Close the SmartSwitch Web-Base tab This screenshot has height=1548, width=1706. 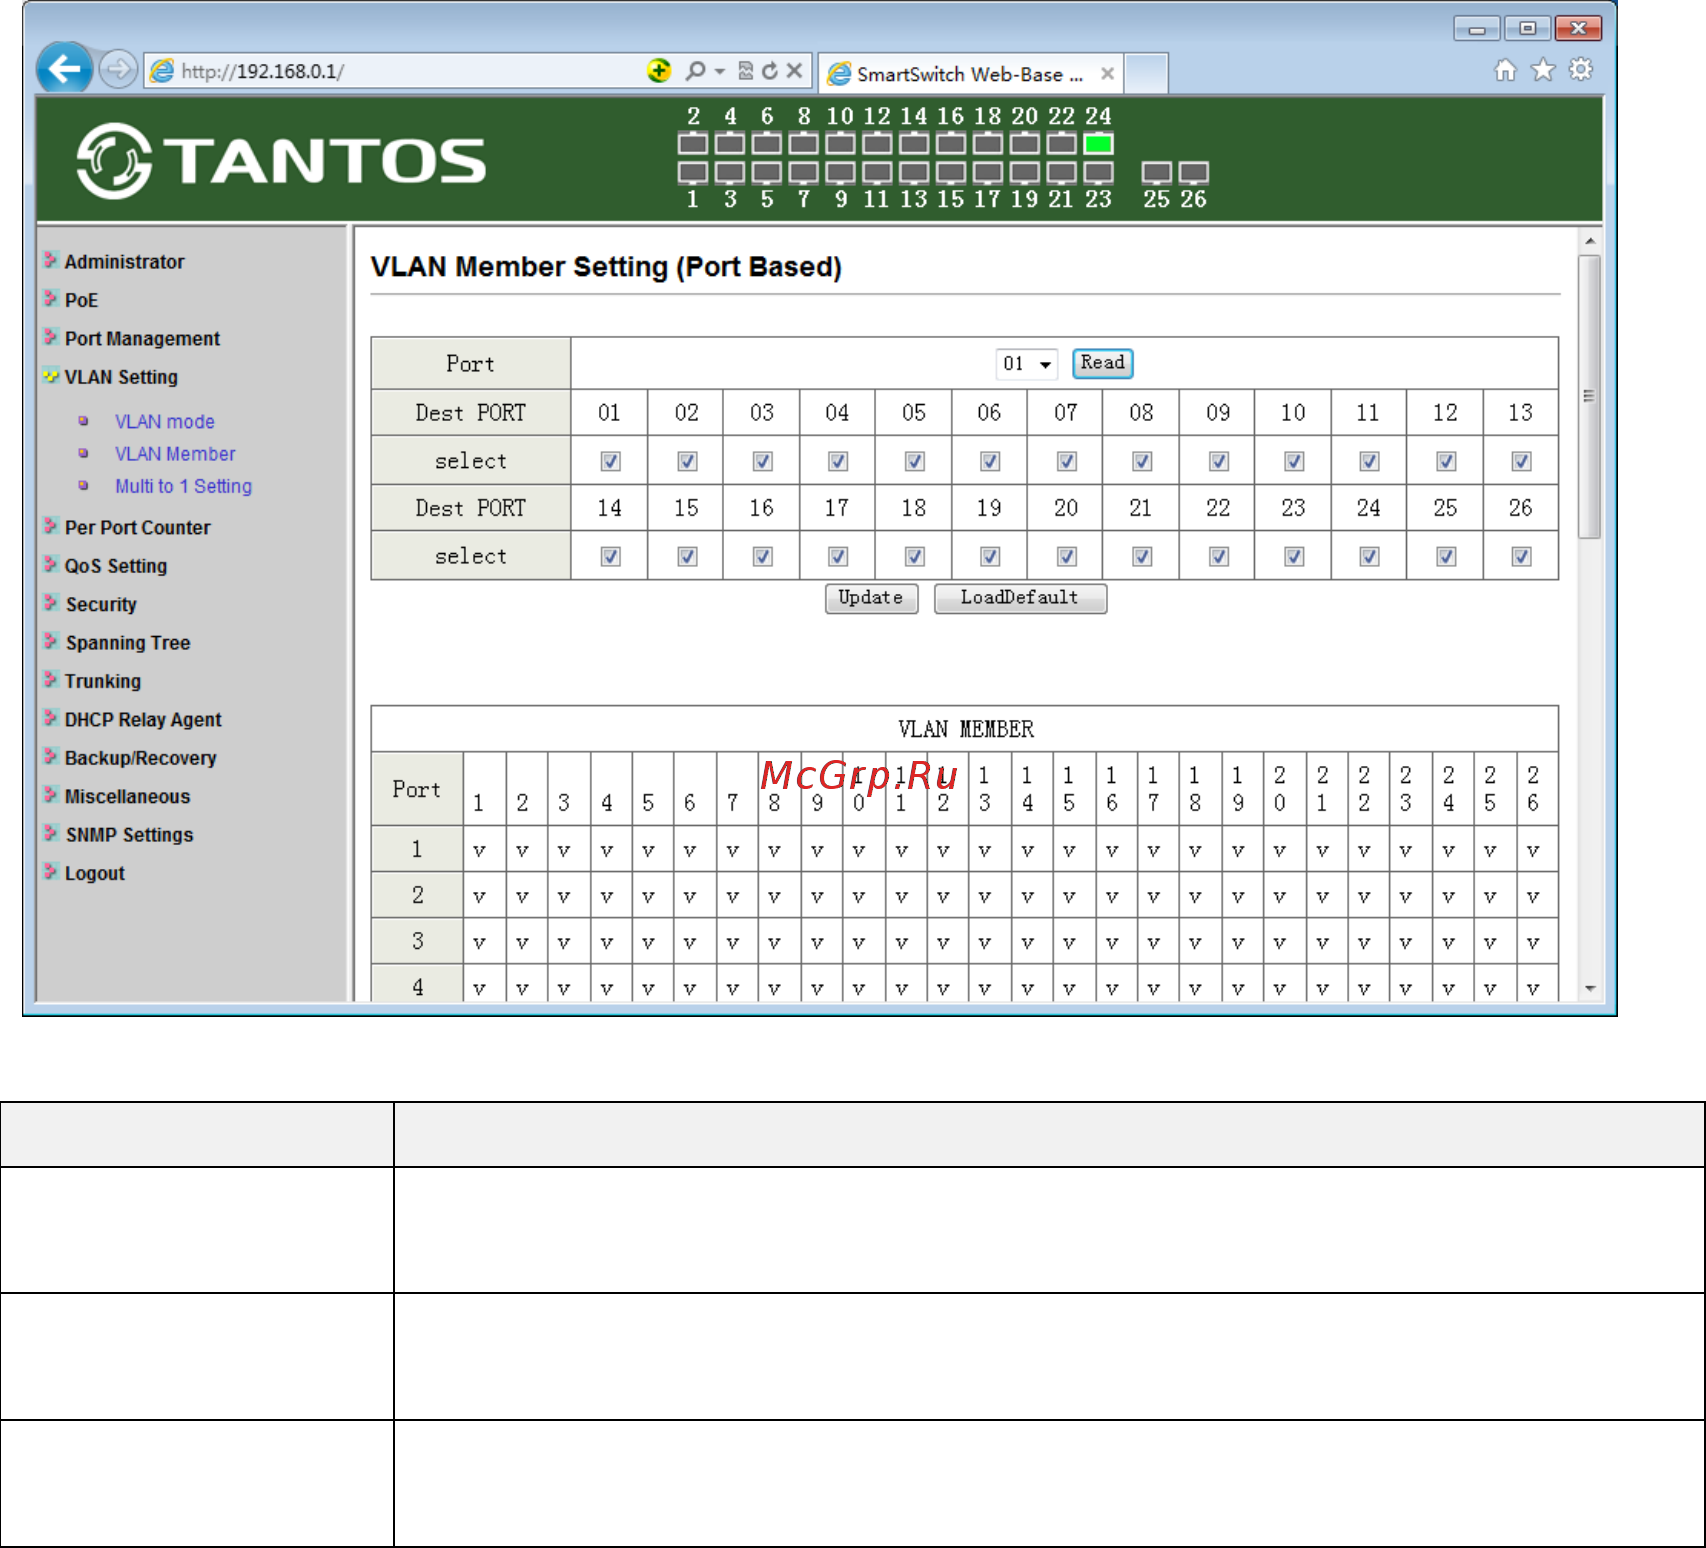pyautogui.click(x=1107, y=74)
